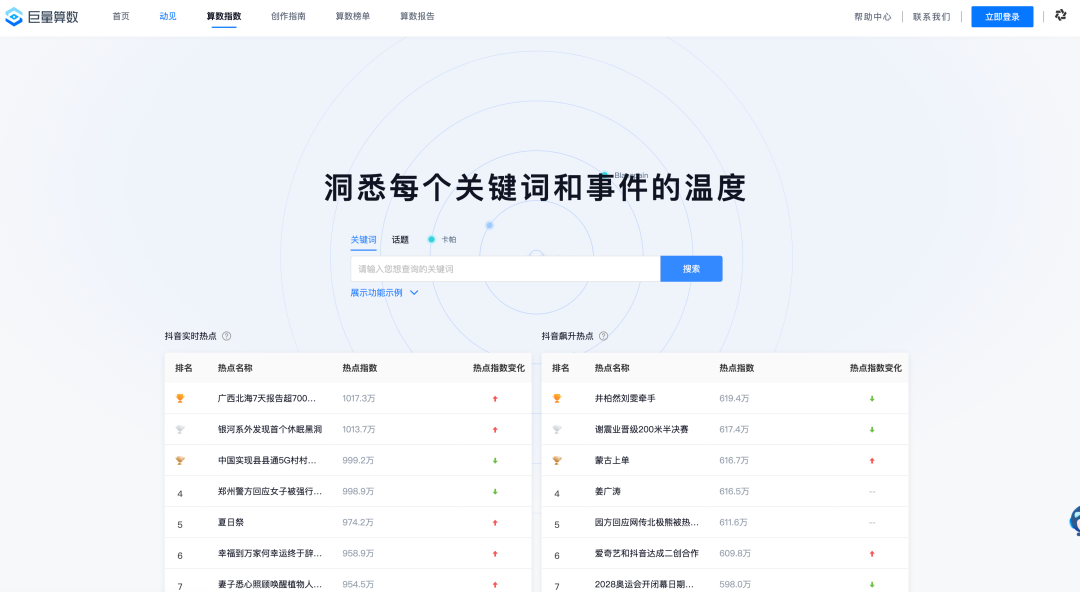The height and width of the screenshot is (592, 1080).
Task: Open 帮助中心 link
Action: 873,17
